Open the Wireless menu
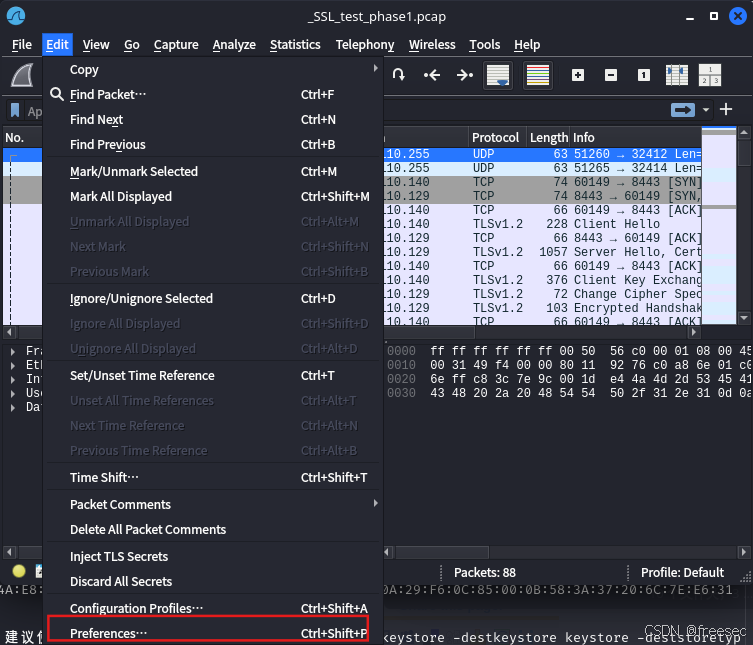This screenshot has height=645, width=753. (432, 45)
